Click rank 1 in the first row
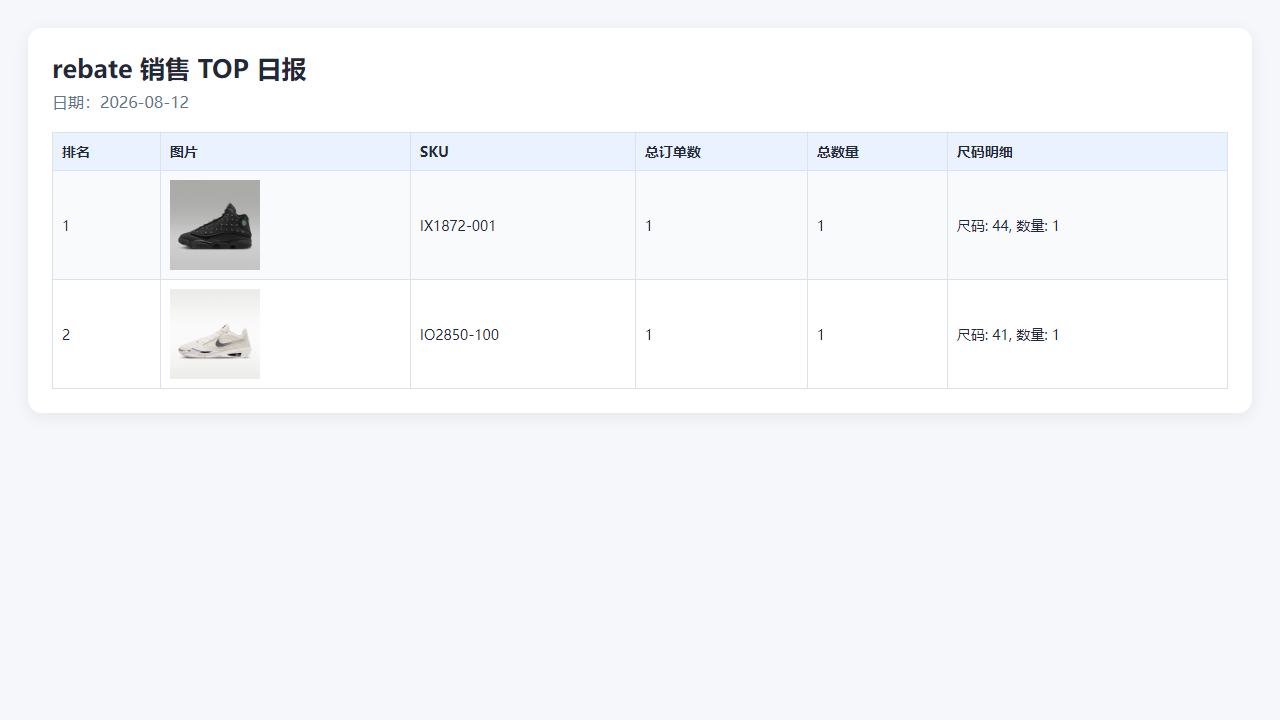This screenshot has height=720, width=1280. (66, 226)
